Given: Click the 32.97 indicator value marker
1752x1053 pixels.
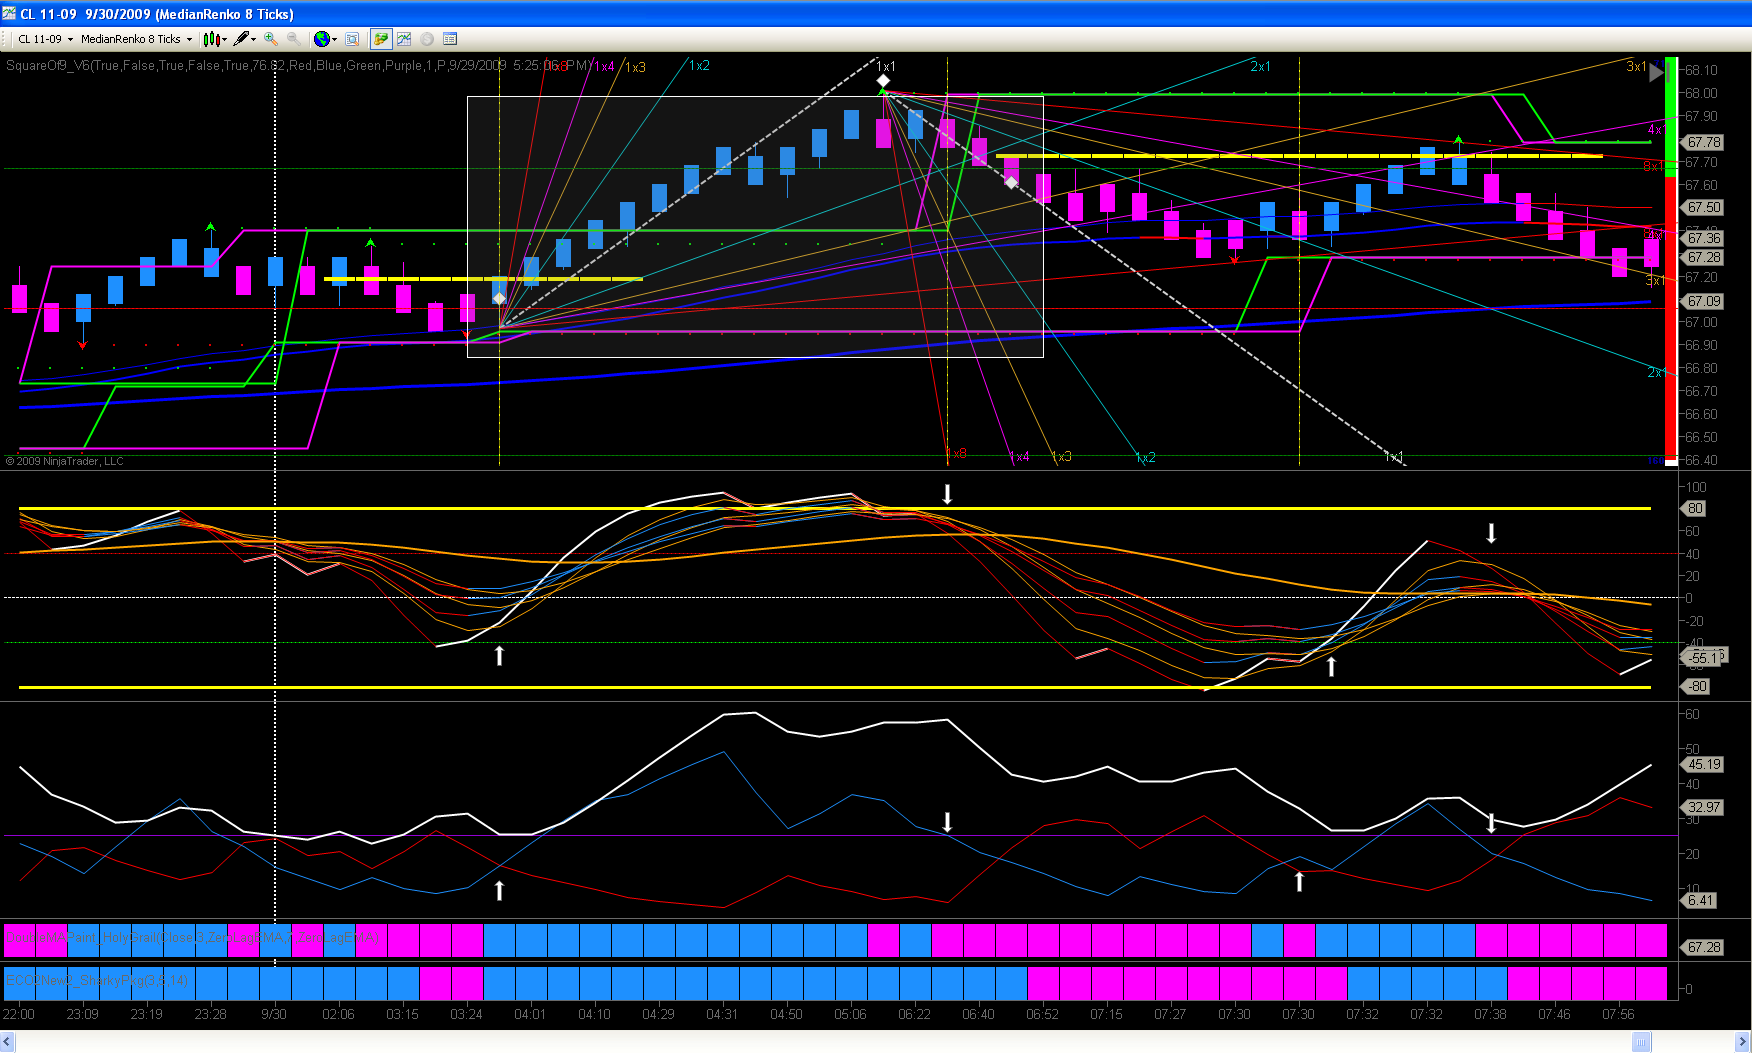Looking at the screenshot, I should [x=1704, y=807].
